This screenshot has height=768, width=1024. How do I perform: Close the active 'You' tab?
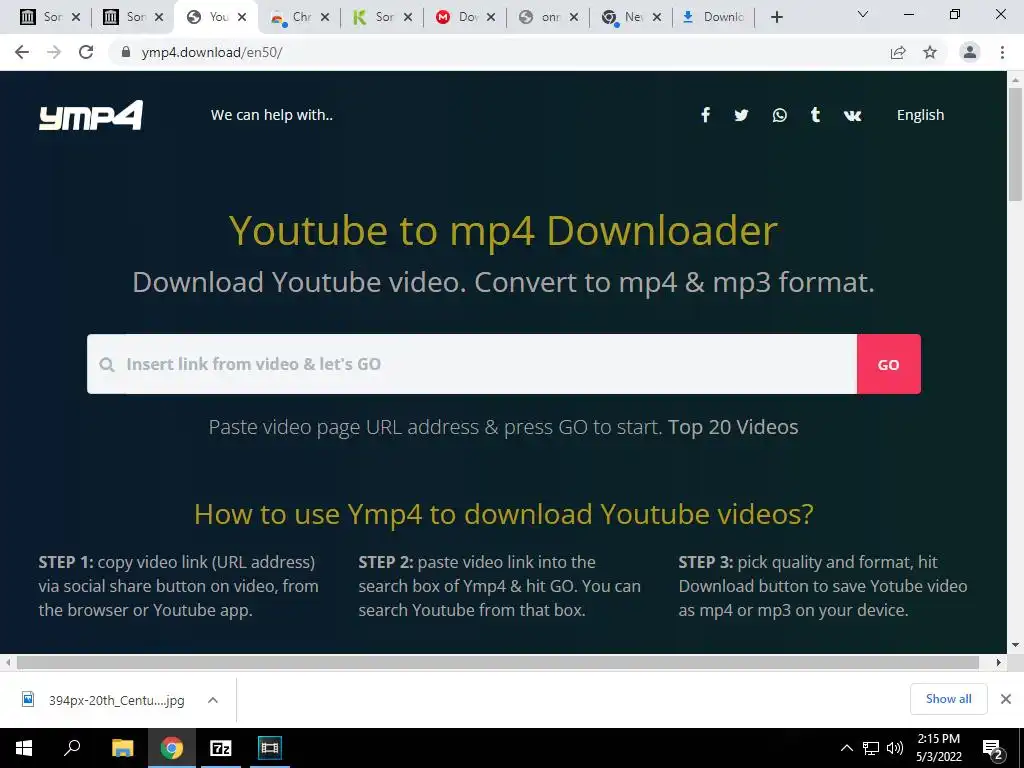242,17
